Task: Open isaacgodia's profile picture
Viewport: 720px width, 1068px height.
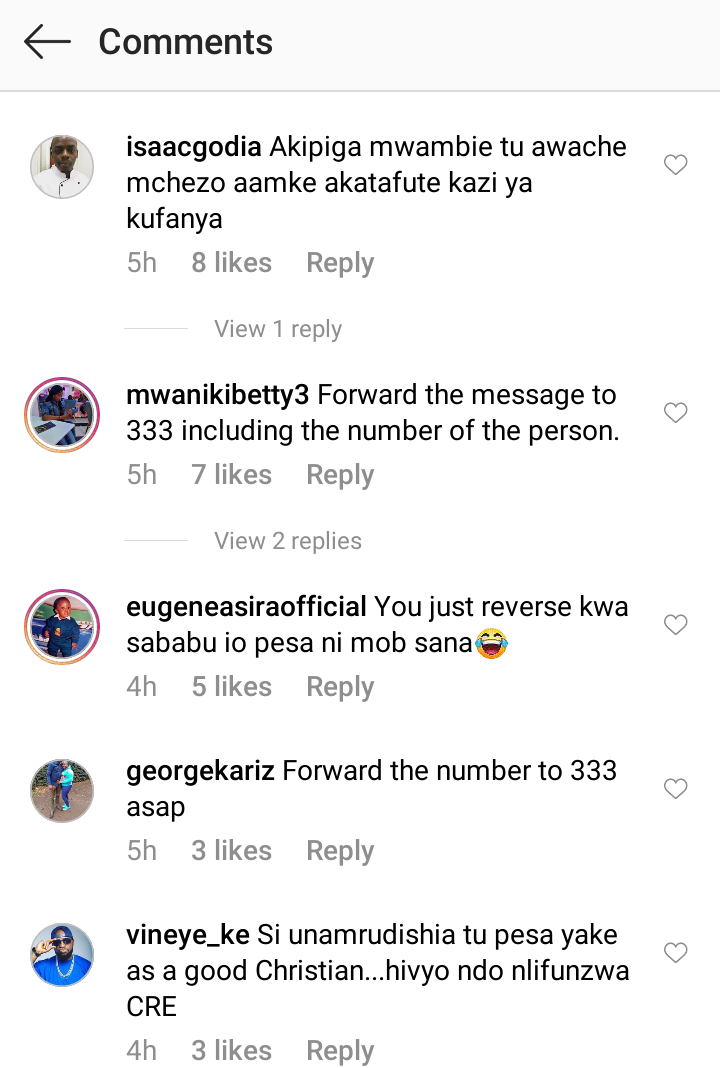Action: [62, 167]
